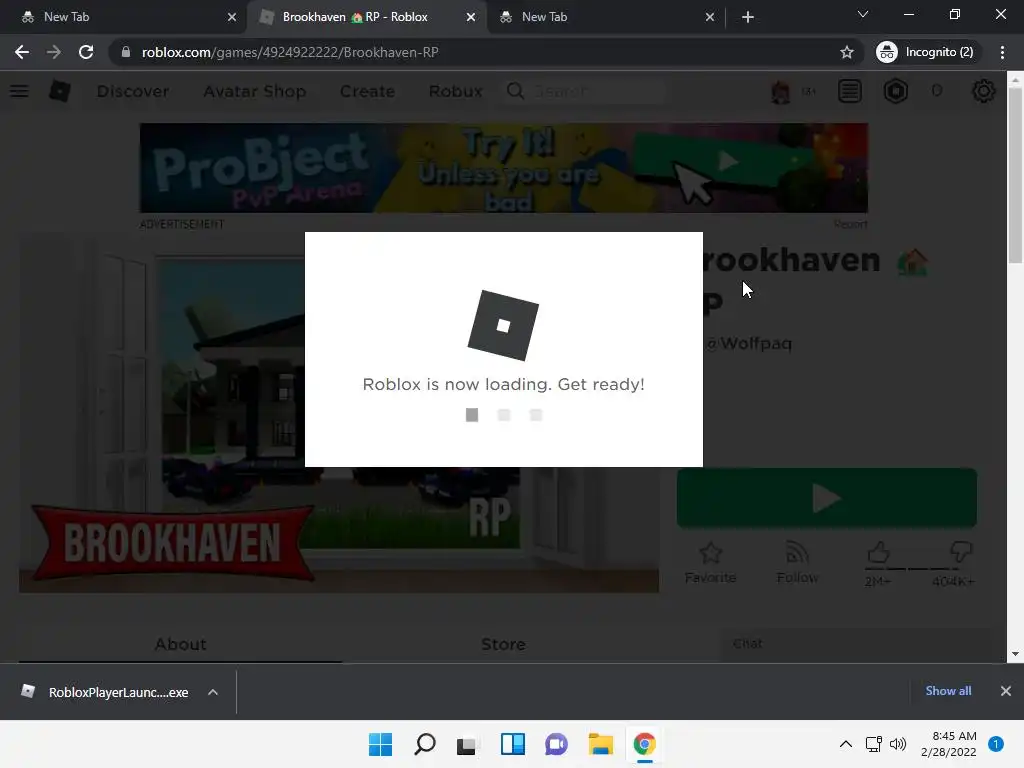Open the notification count badge

click(996, 744)
